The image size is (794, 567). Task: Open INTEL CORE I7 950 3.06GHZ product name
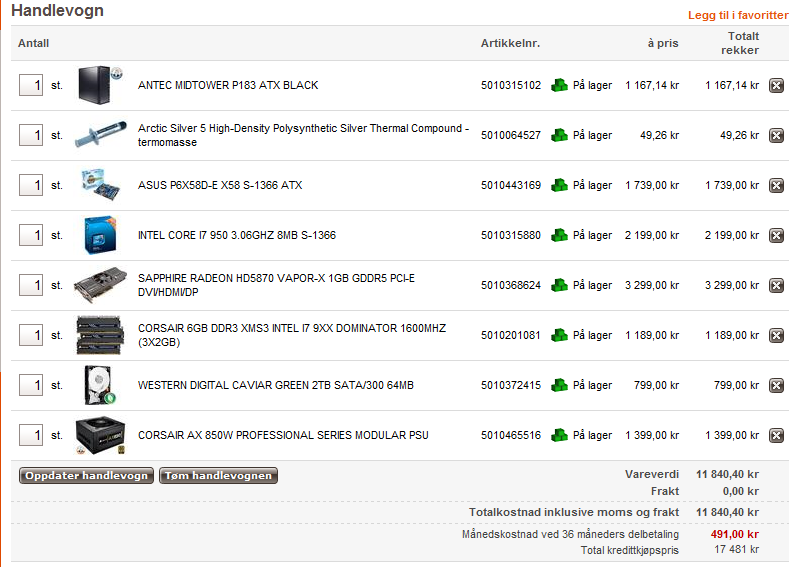(236, 235)
